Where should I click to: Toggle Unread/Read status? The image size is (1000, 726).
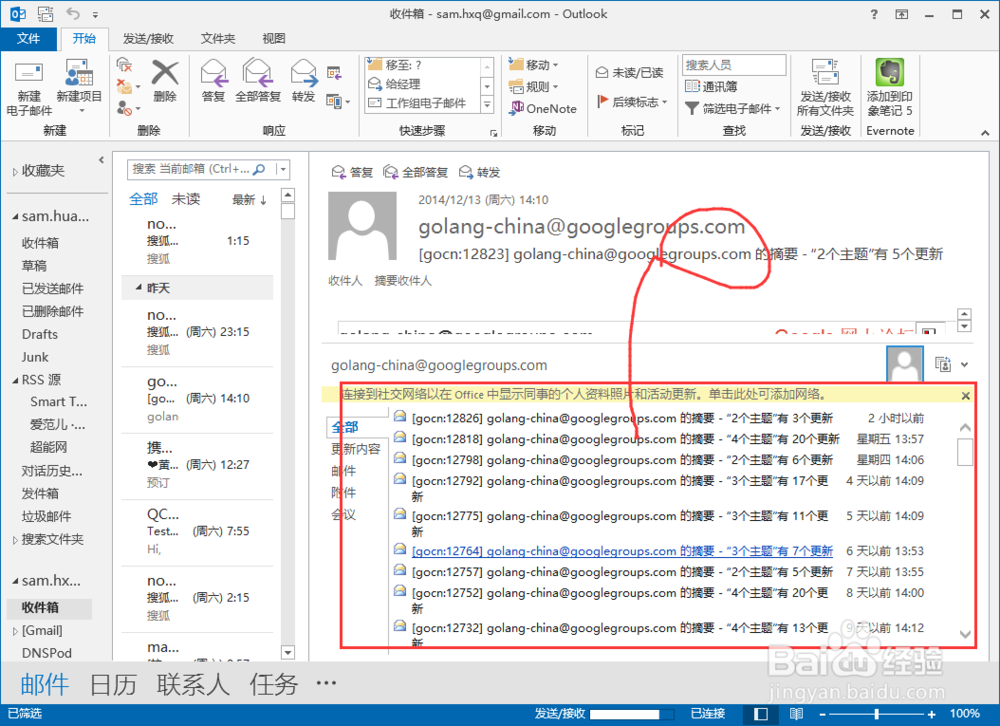coord(629,73)
